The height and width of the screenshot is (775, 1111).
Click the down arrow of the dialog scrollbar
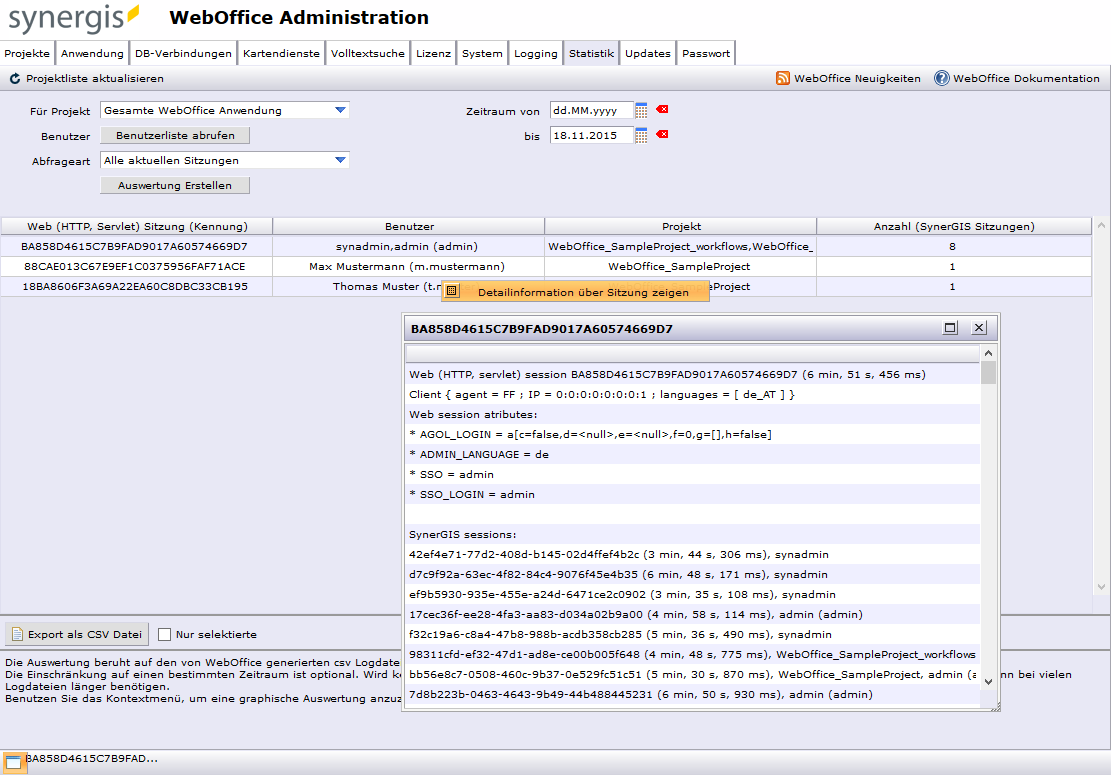pos(987,682)
